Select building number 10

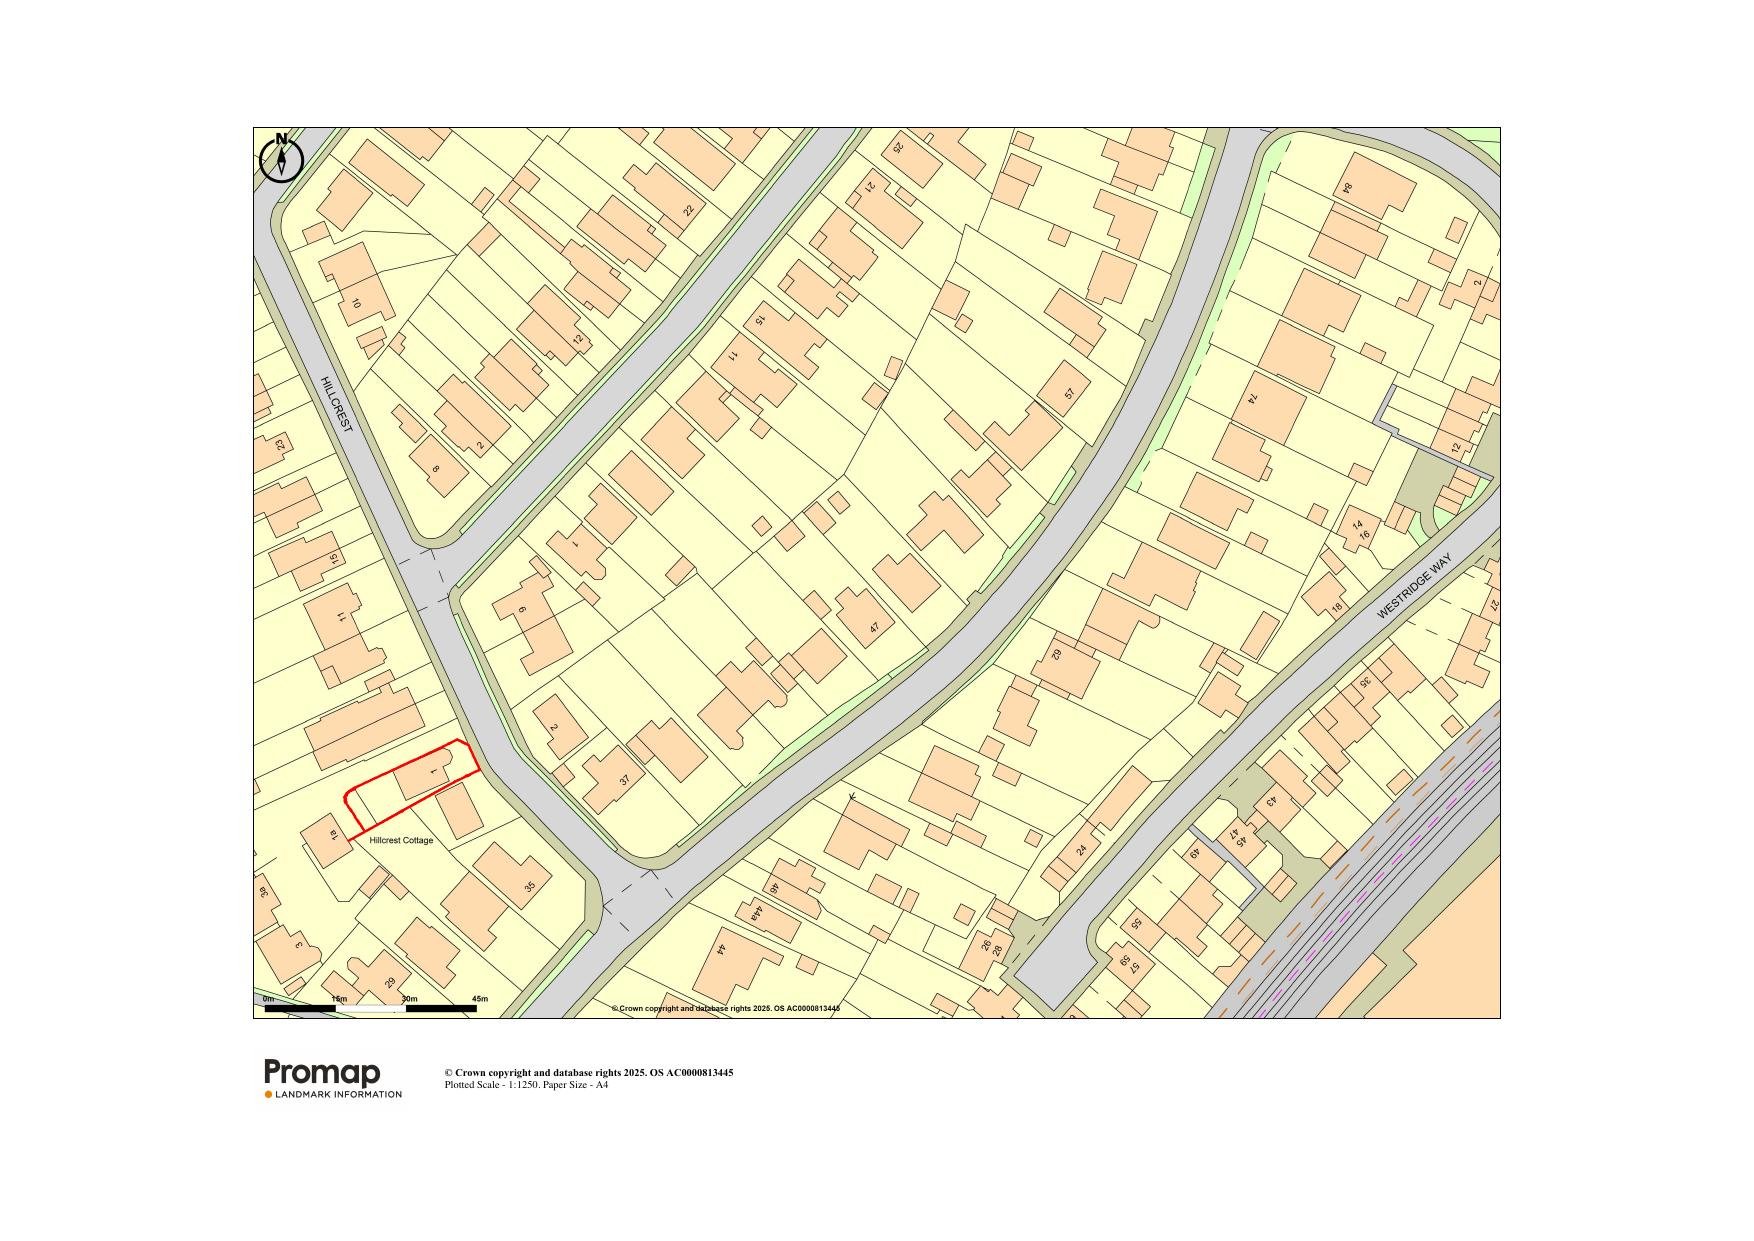(355, 303)
